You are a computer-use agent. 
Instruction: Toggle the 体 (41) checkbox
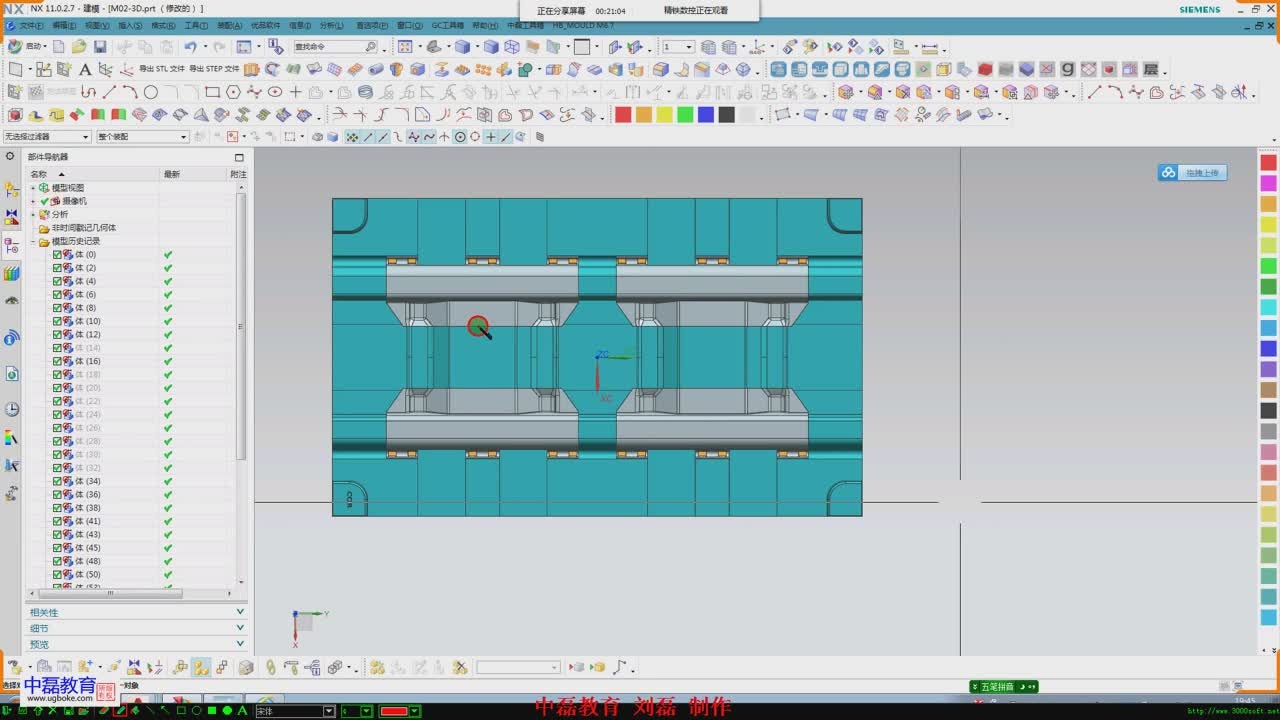pos(57,521)
